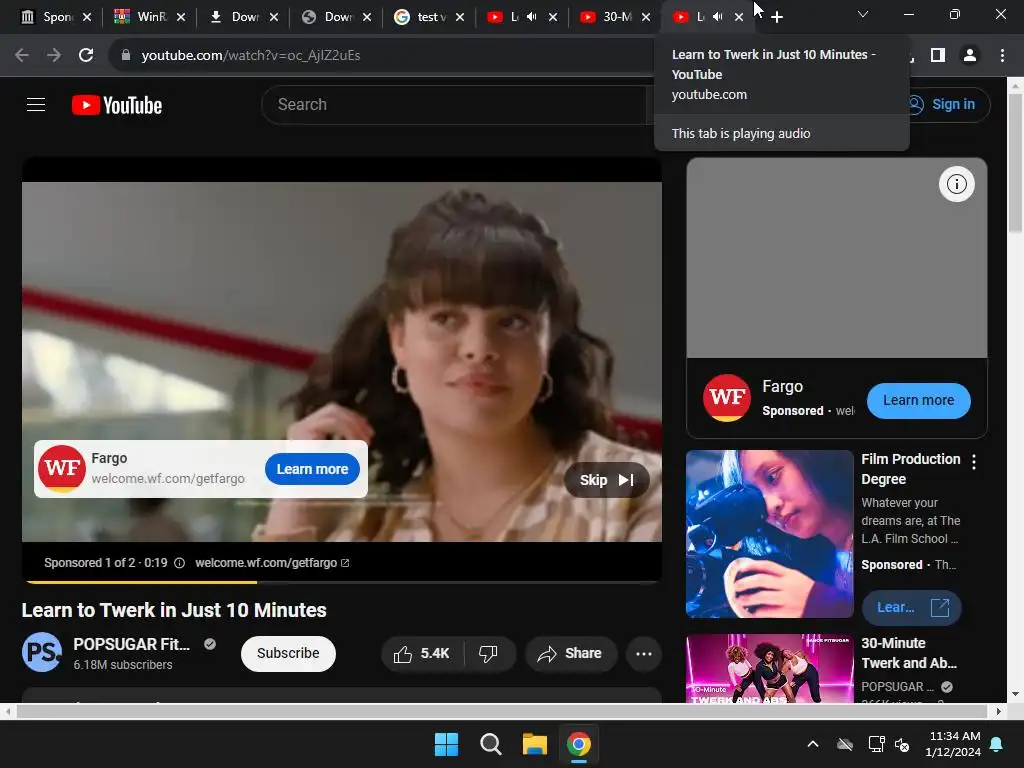Open File Explorer from taskbar
The image size is (1024, 768).
[x=534, y=744]
